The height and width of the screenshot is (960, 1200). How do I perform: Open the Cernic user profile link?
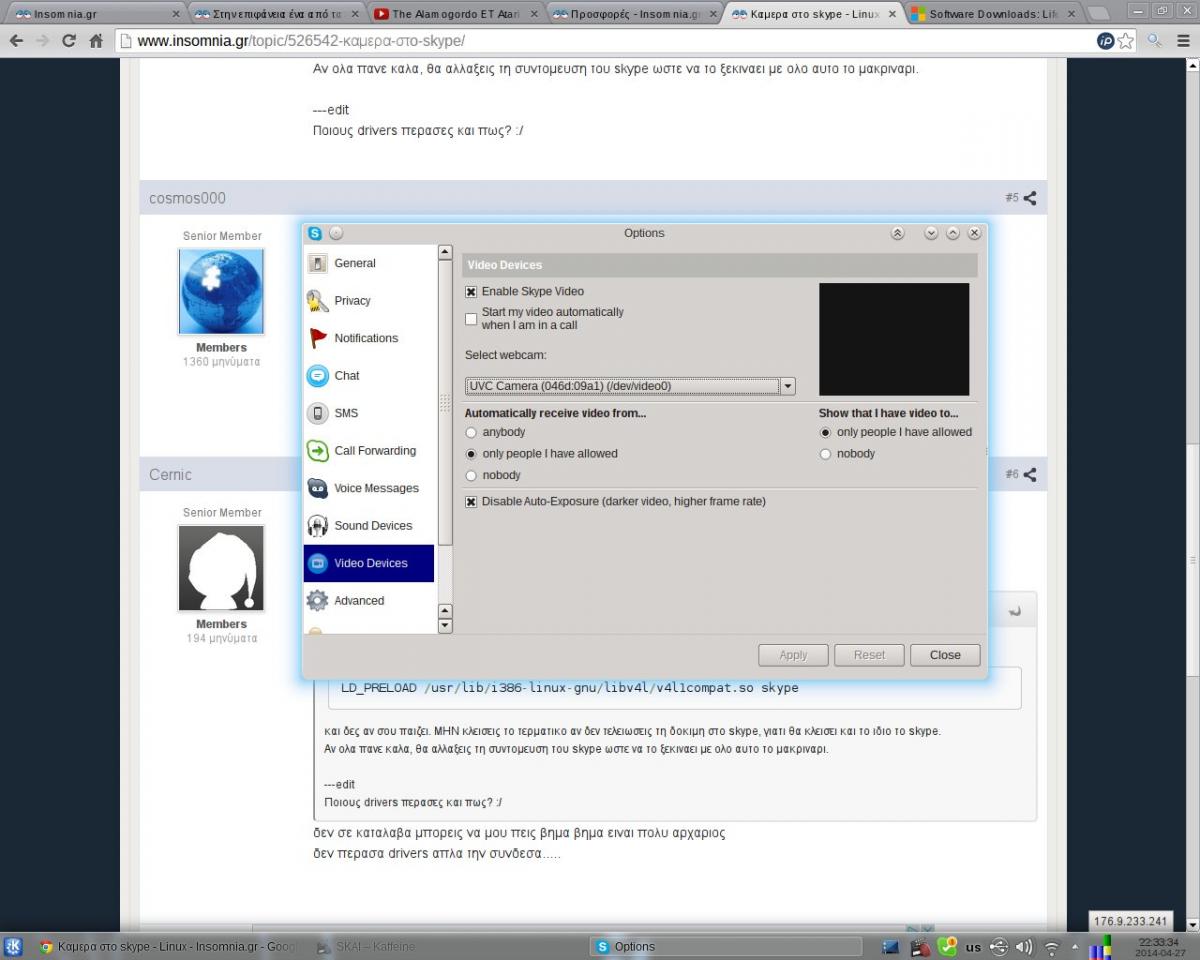tap(170, 474)
